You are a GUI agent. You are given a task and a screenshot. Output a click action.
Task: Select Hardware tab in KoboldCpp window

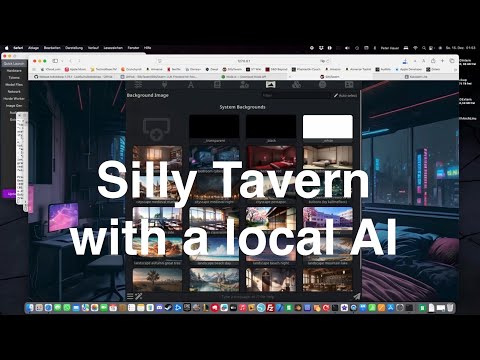pos(14,71)
